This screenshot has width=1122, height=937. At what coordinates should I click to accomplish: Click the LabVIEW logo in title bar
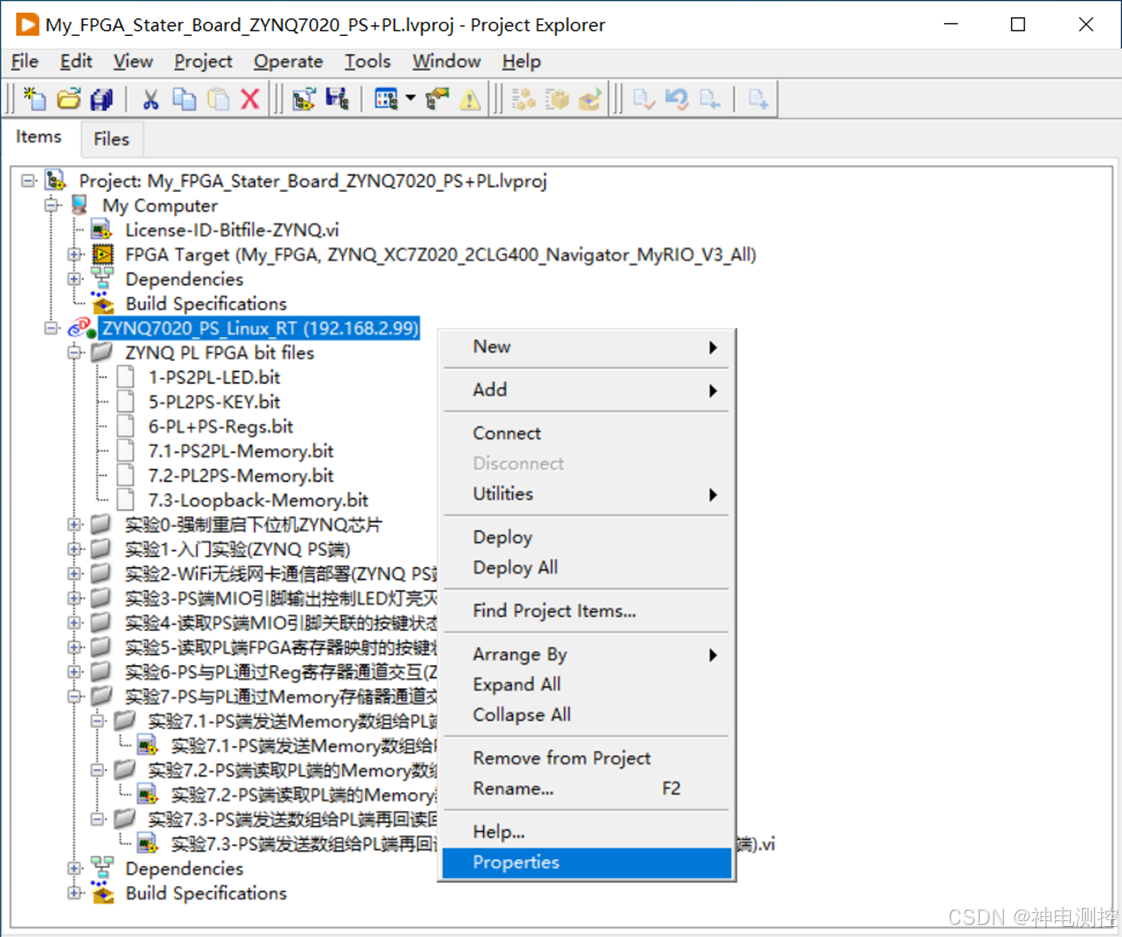(x=27, y=25)
